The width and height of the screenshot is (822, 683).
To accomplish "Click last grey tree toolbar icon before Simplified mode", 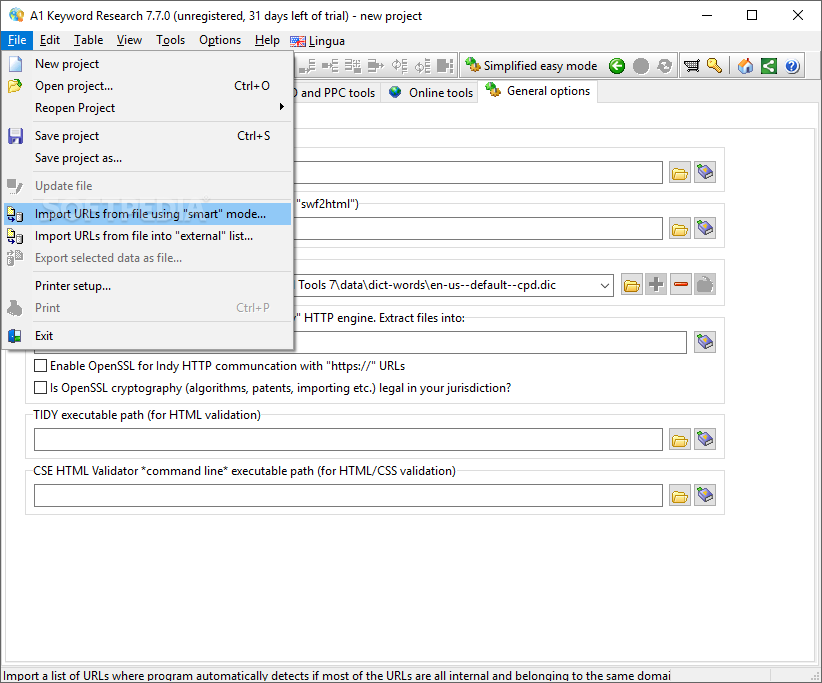I will pos(445,66).
